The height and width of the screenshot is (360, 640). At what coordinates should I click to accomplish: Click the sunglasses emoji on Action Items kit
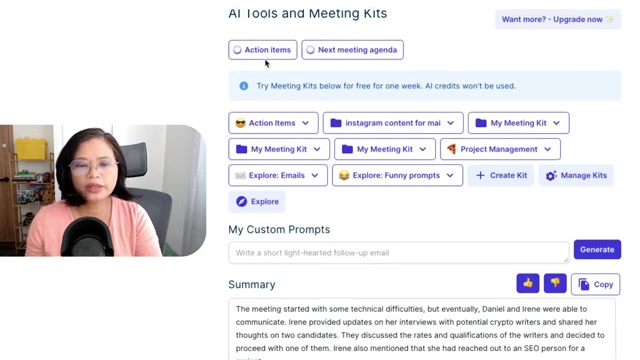click(x=240, y=123)
